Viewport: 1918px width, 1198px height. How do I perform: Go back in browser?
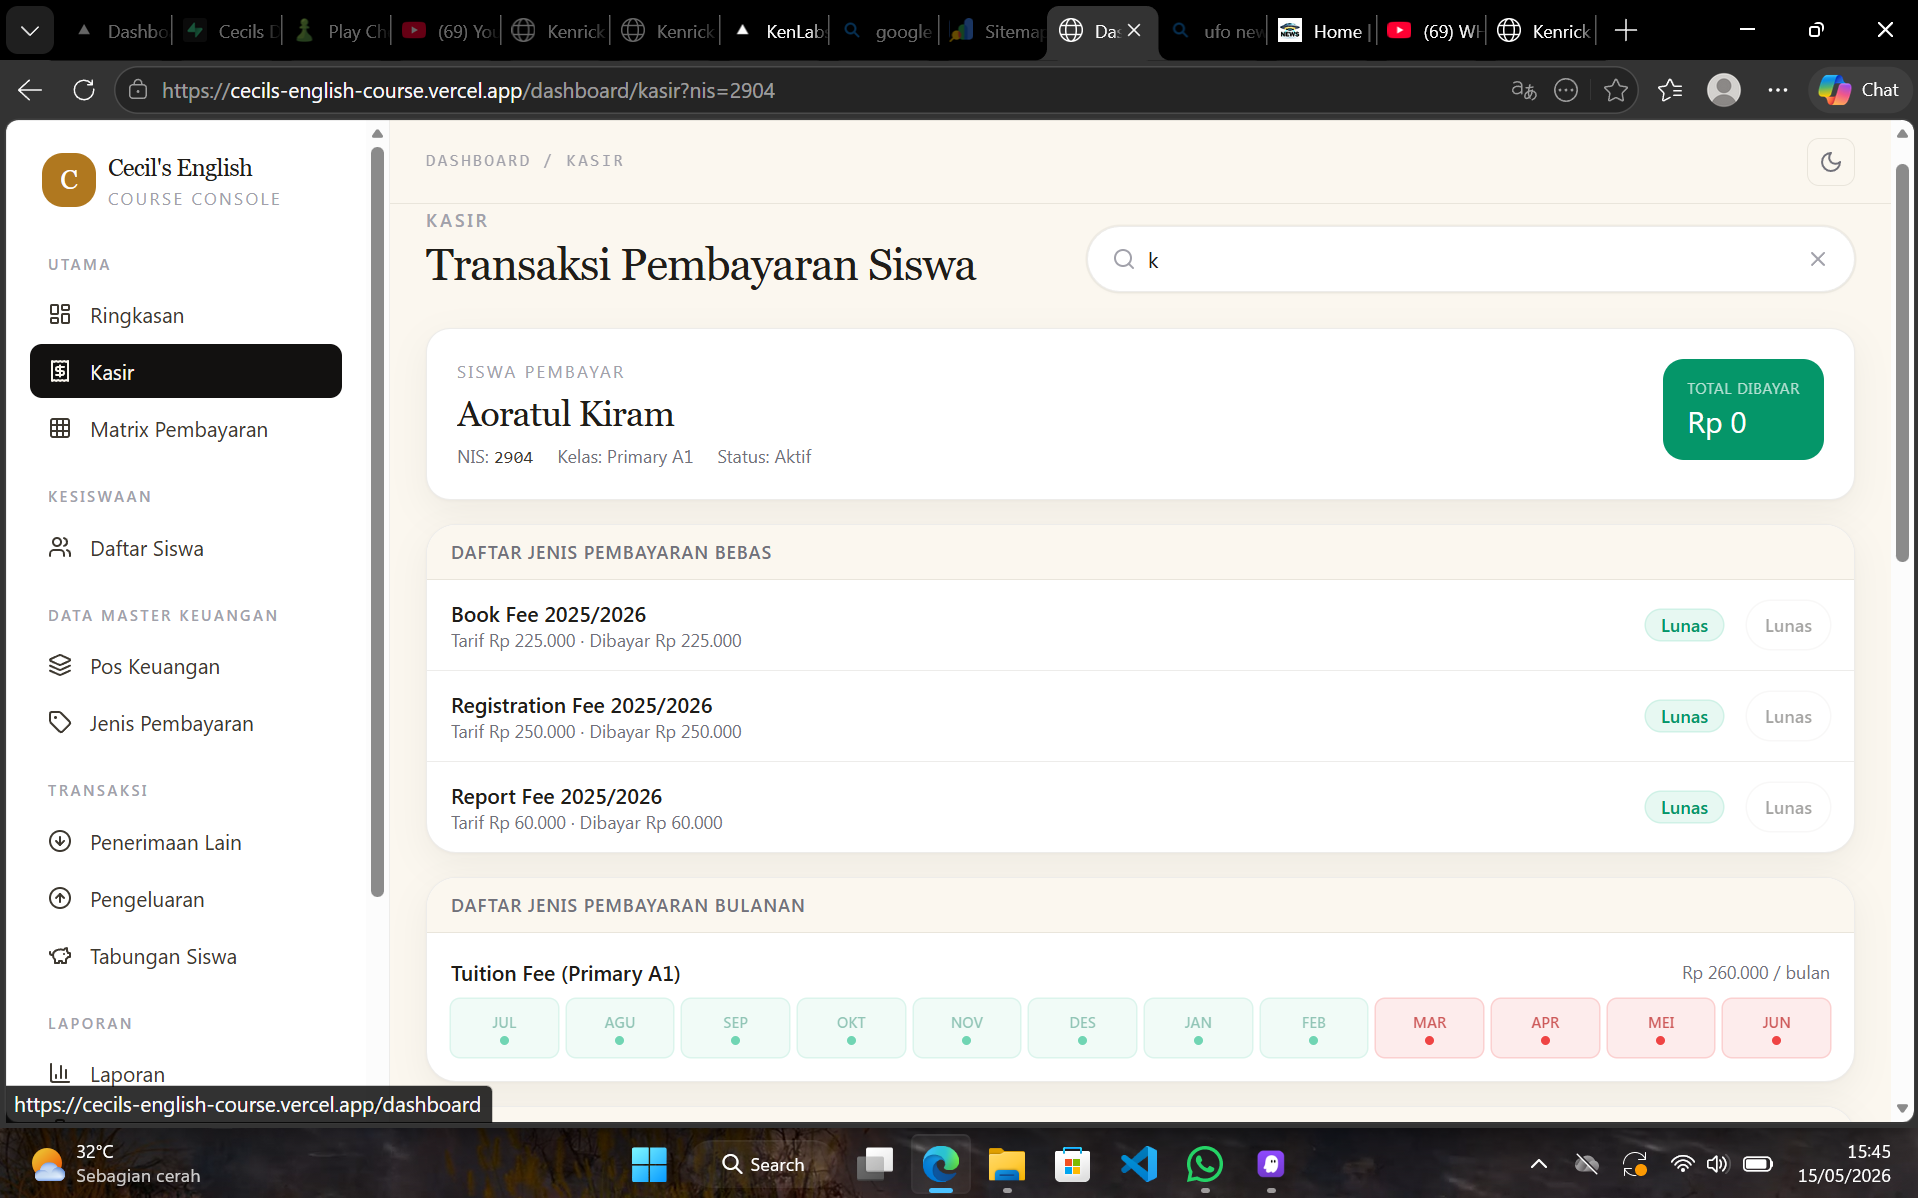[x=30, y=90]
